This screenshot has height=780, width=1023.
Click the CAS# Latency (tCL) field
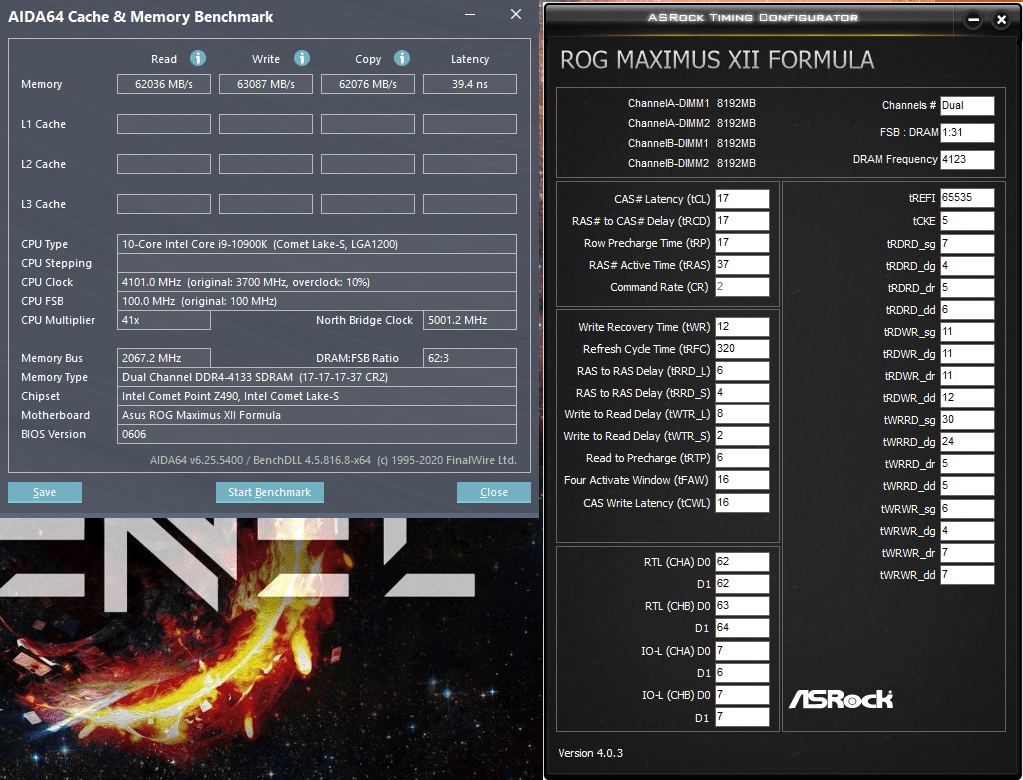coord(742,199)
